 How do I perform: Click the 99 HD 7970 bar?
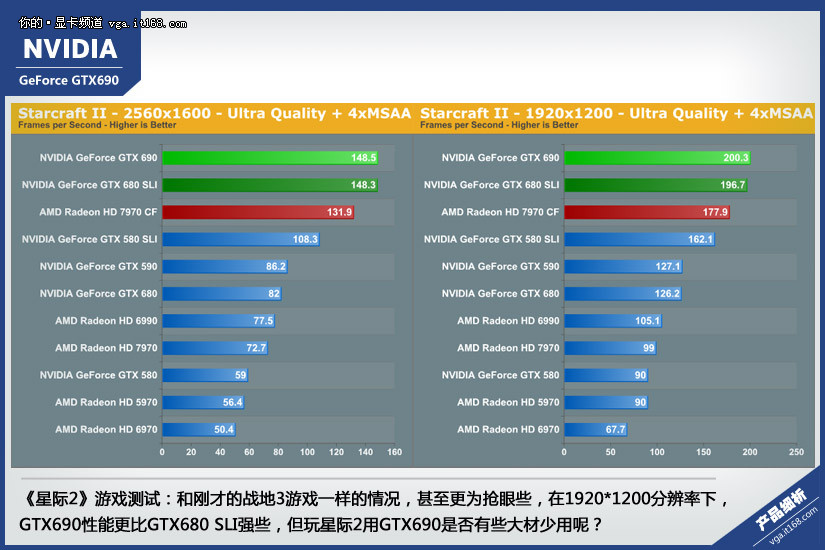pos(610,348)
